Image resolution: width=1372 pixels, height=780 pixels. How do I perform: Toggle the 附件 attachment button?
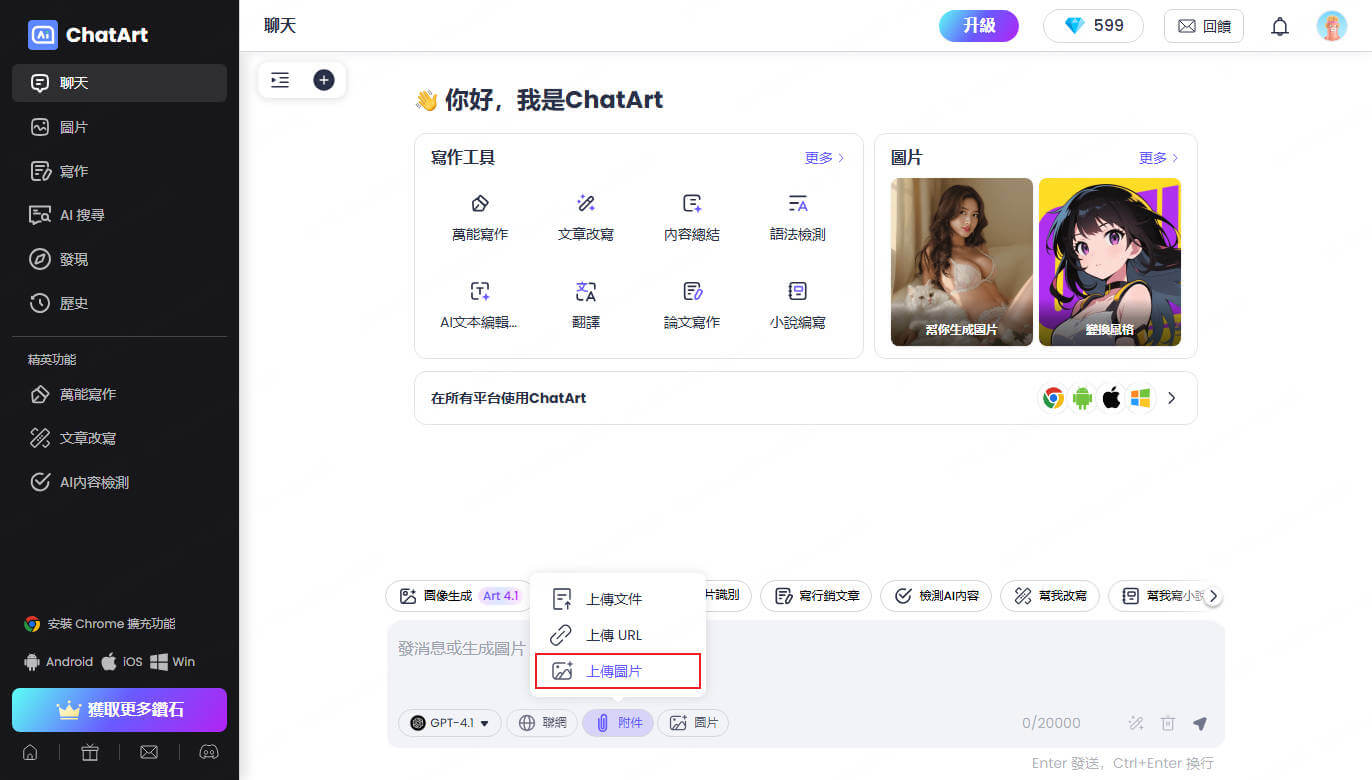(x=618, y=723)
